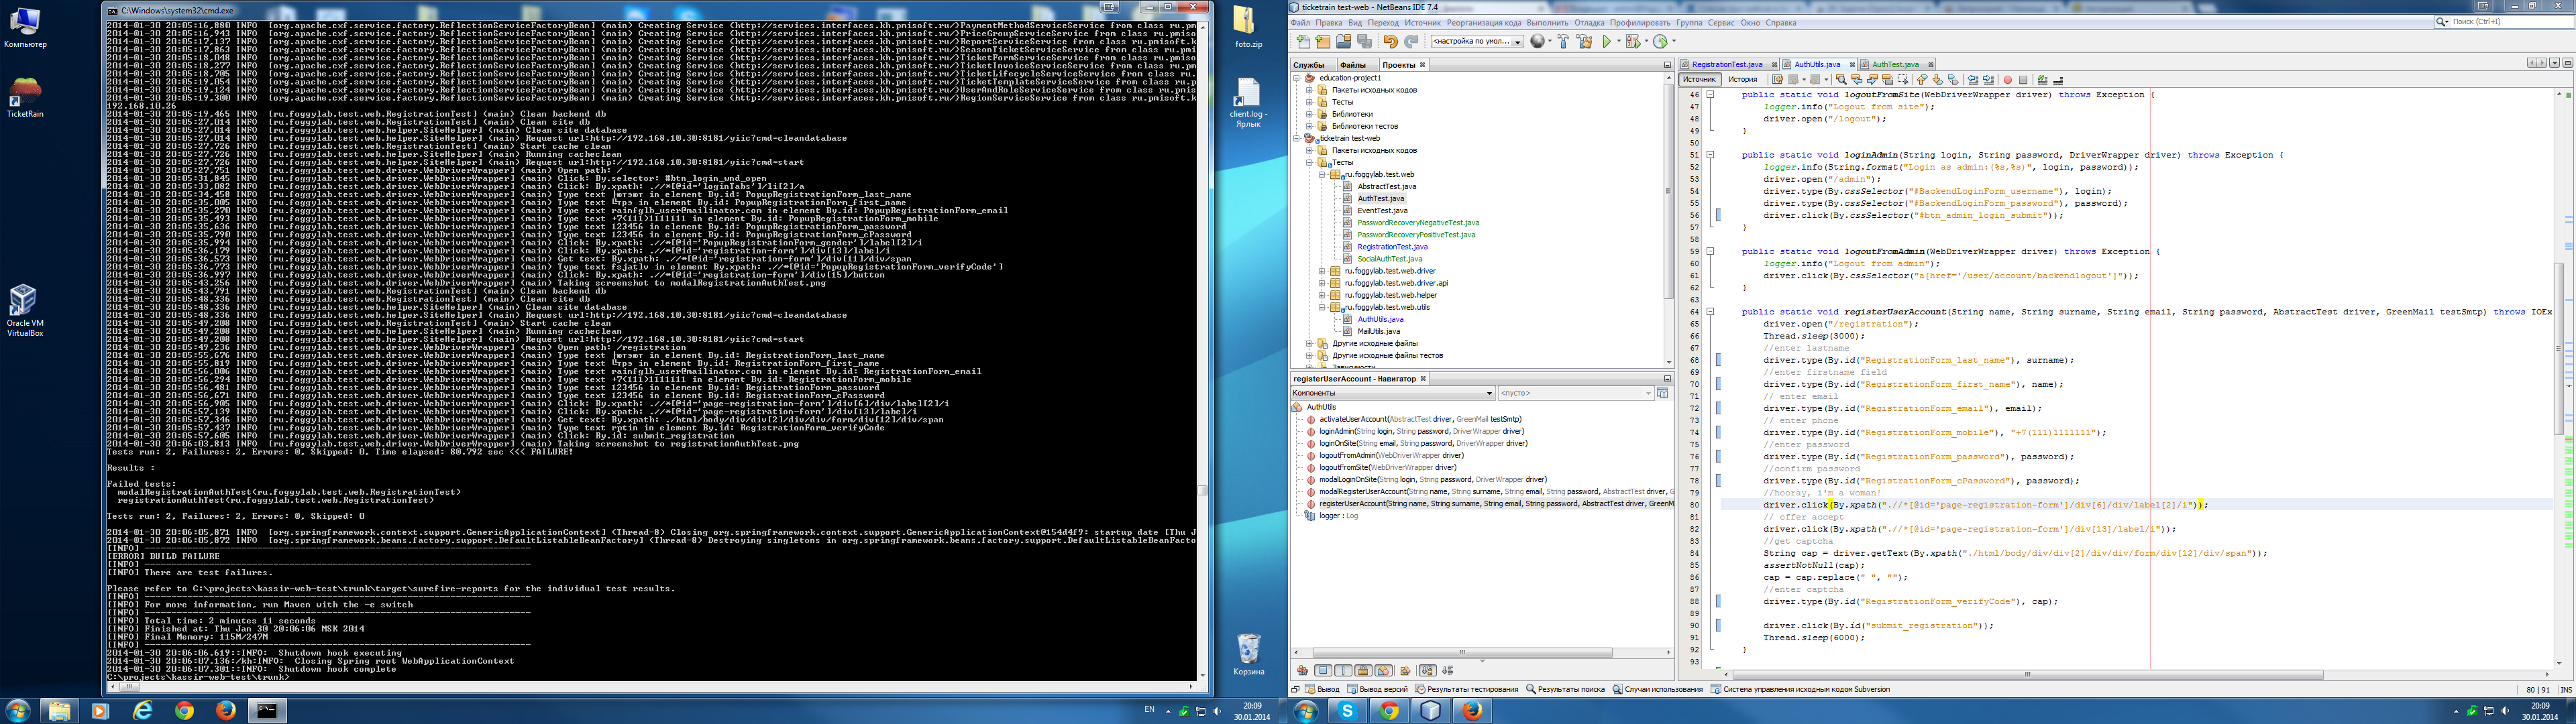The height and width of the screenshot is (724, 2576).
Task: Click the Profile Project clock icon
Action: click(1661, 41)
